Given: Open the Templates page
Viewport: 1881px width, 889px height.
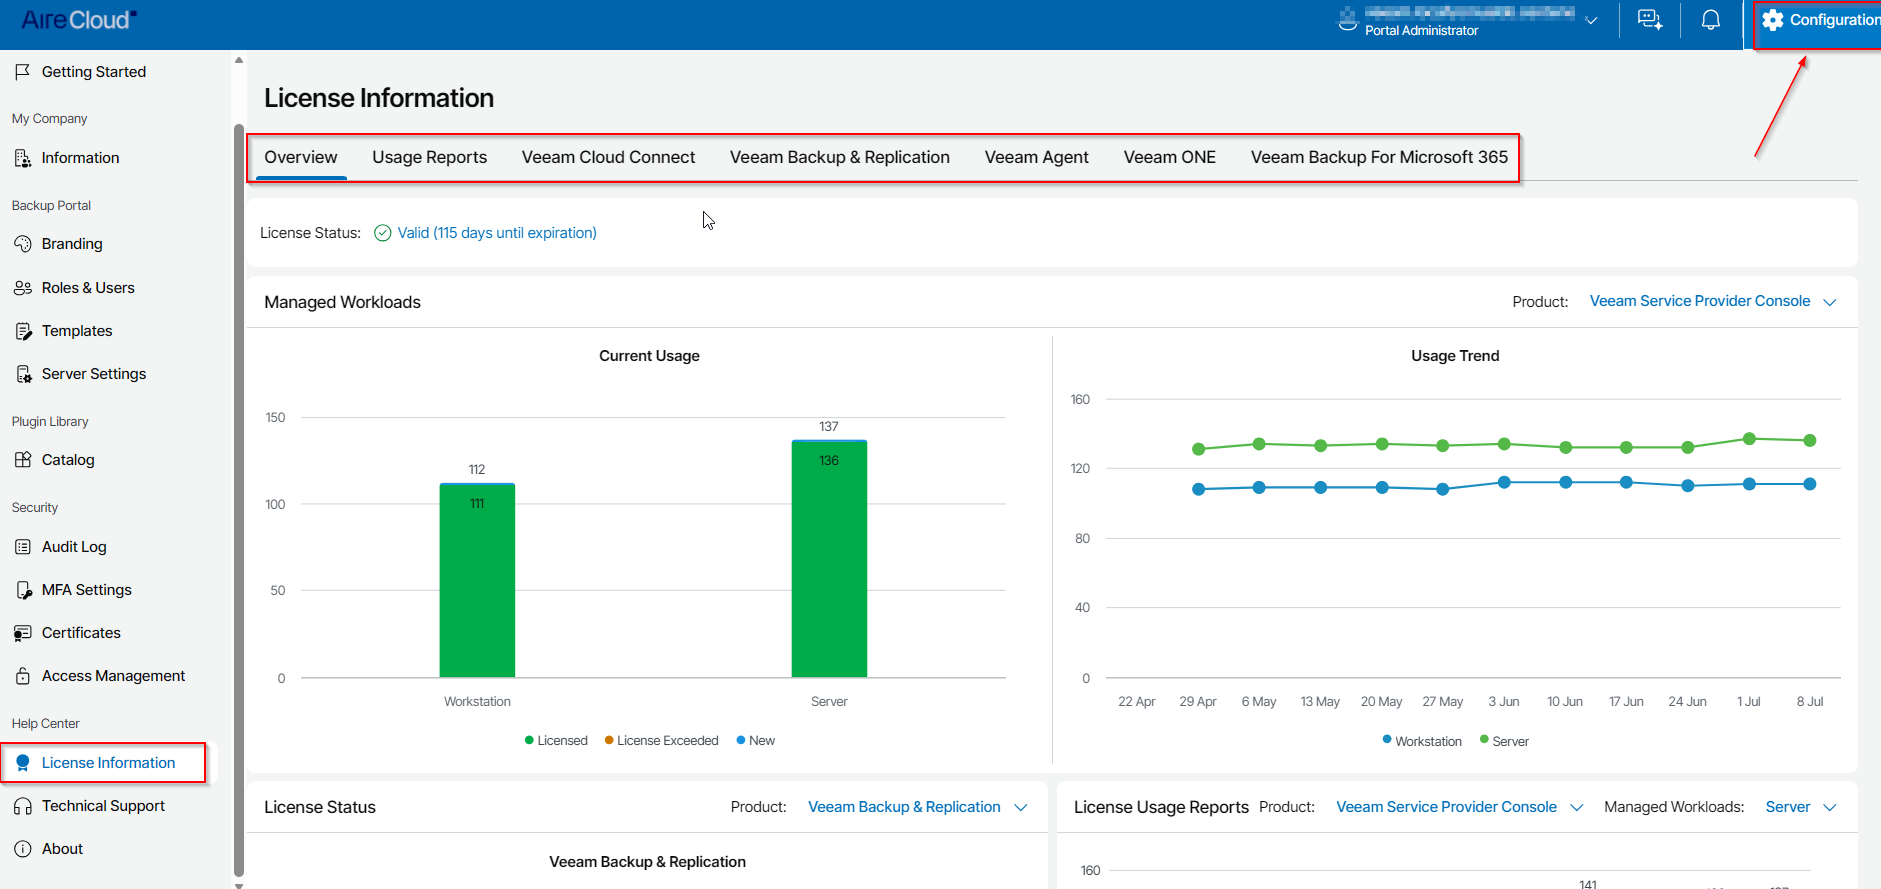Looking at the screenshot, I should click(x=77, y=331).
